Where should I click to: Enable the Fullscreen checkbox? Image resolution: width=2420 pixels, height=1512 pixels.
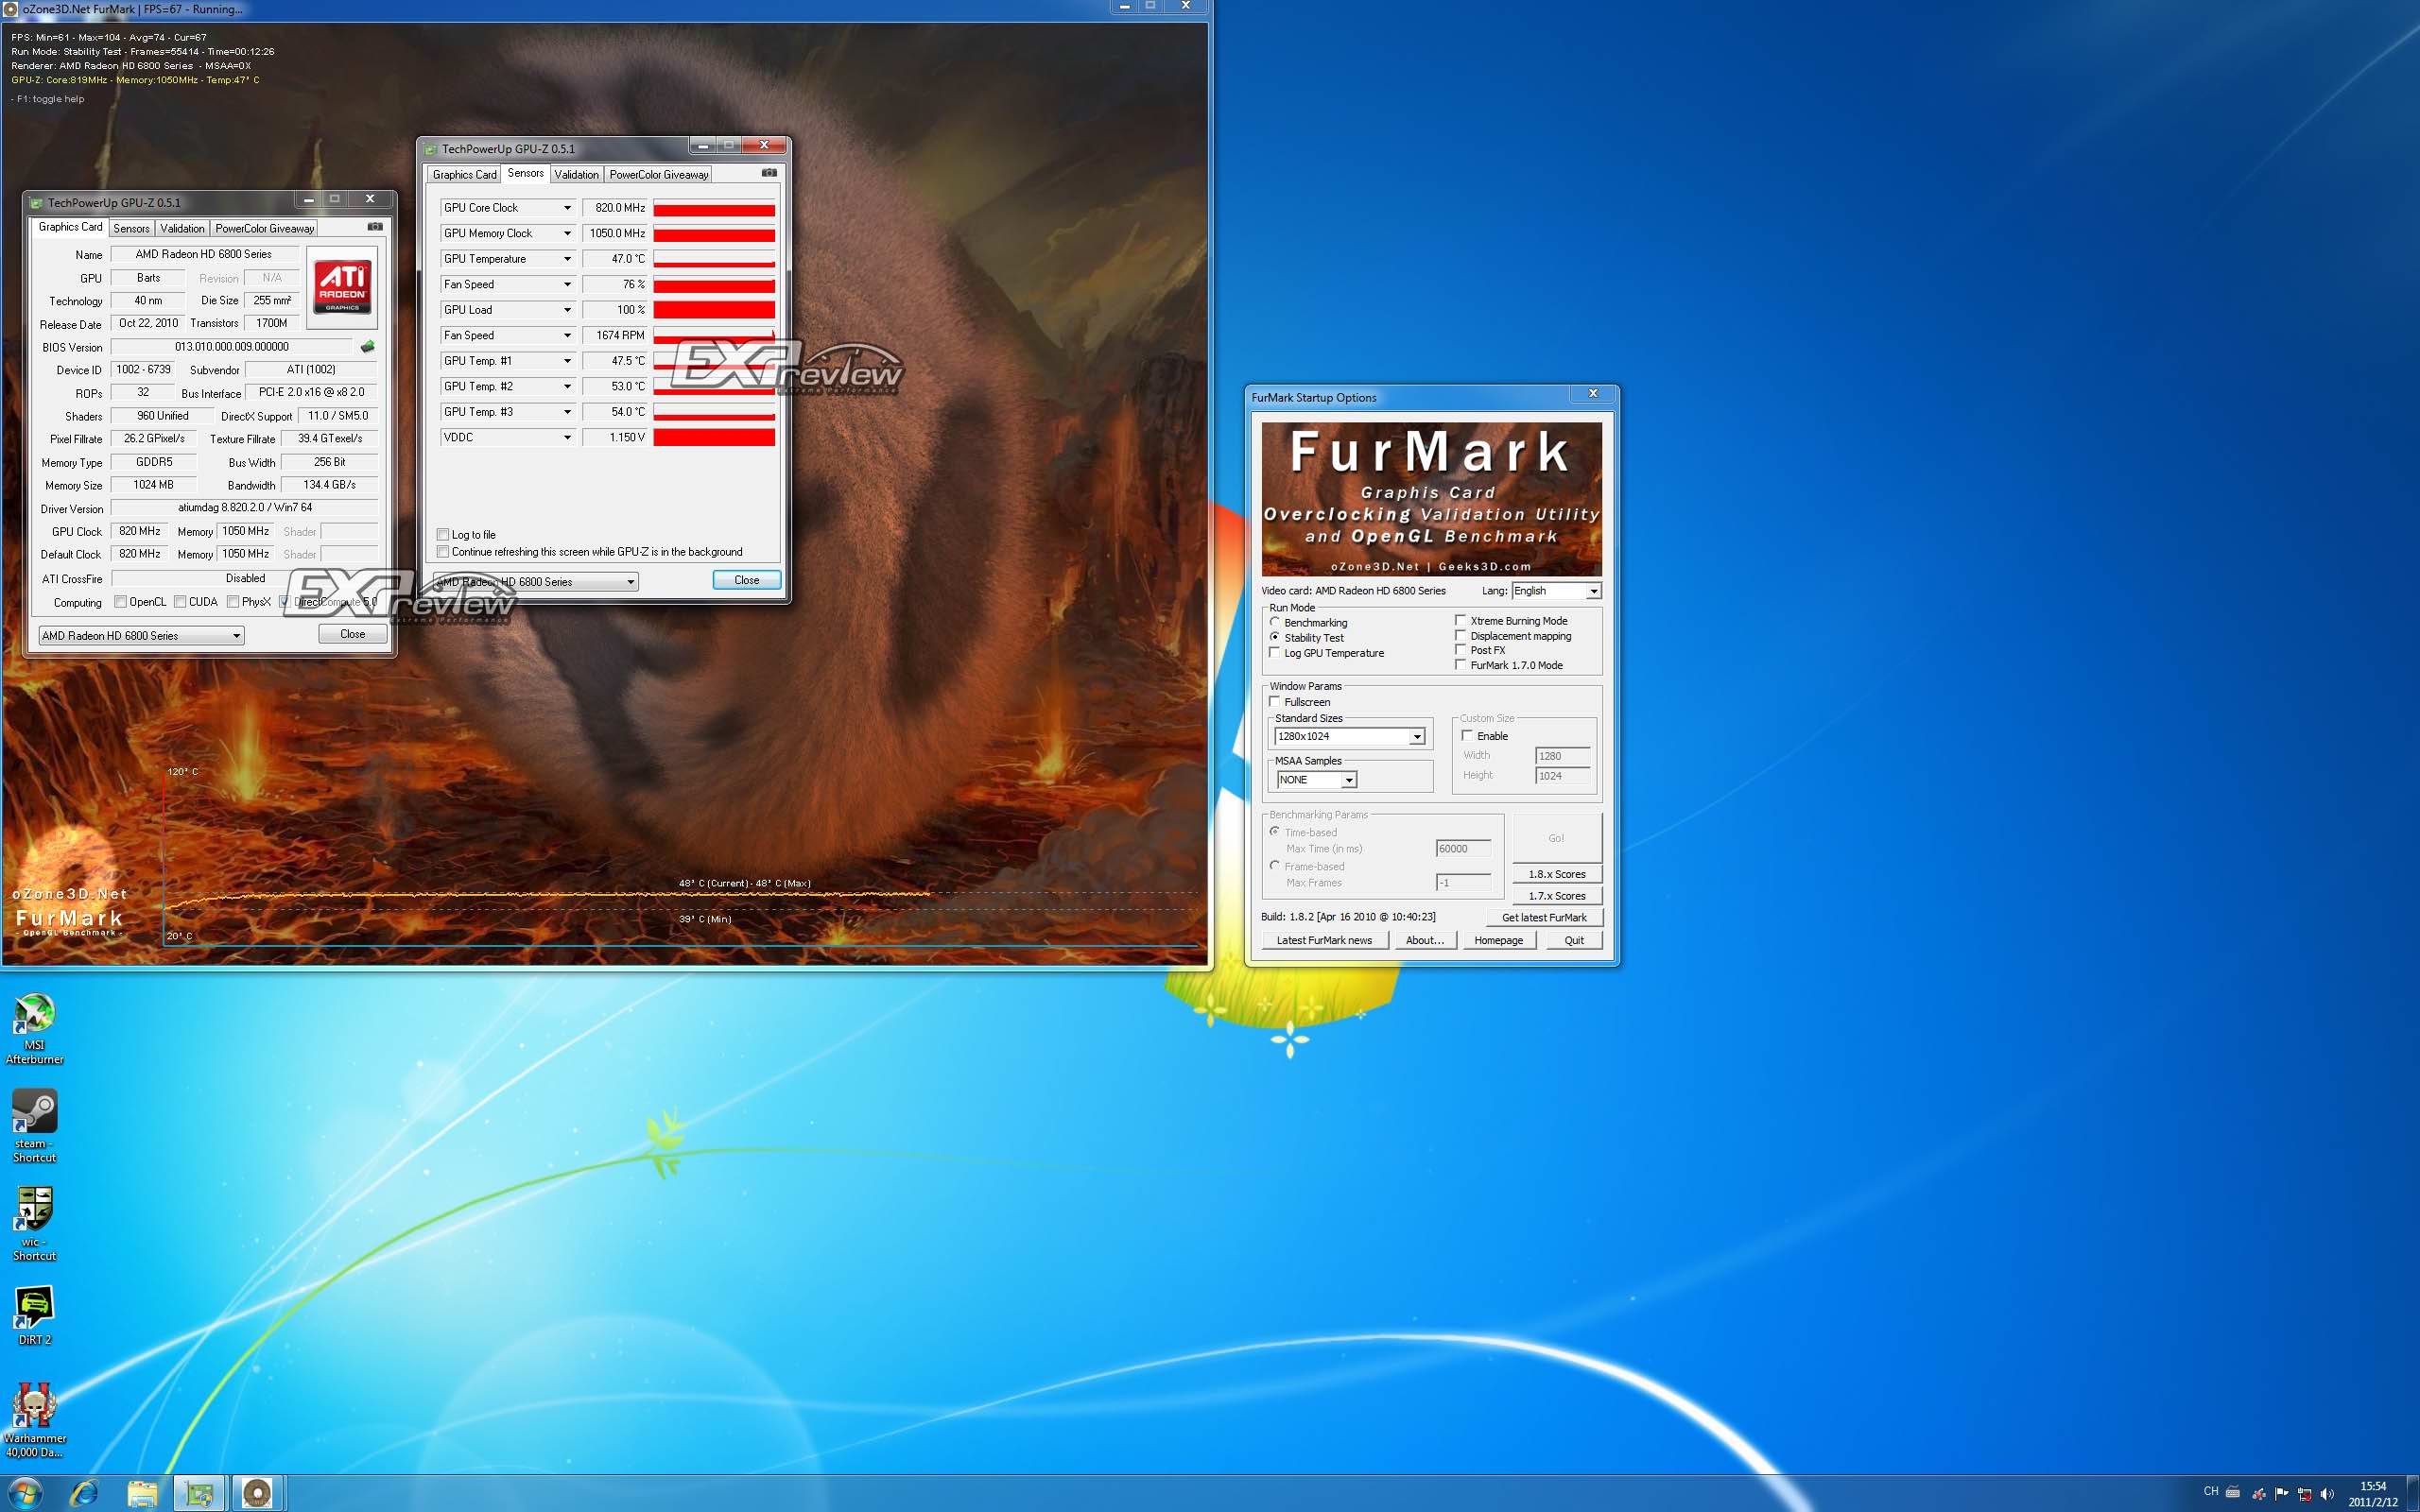tap(1275, 702)
